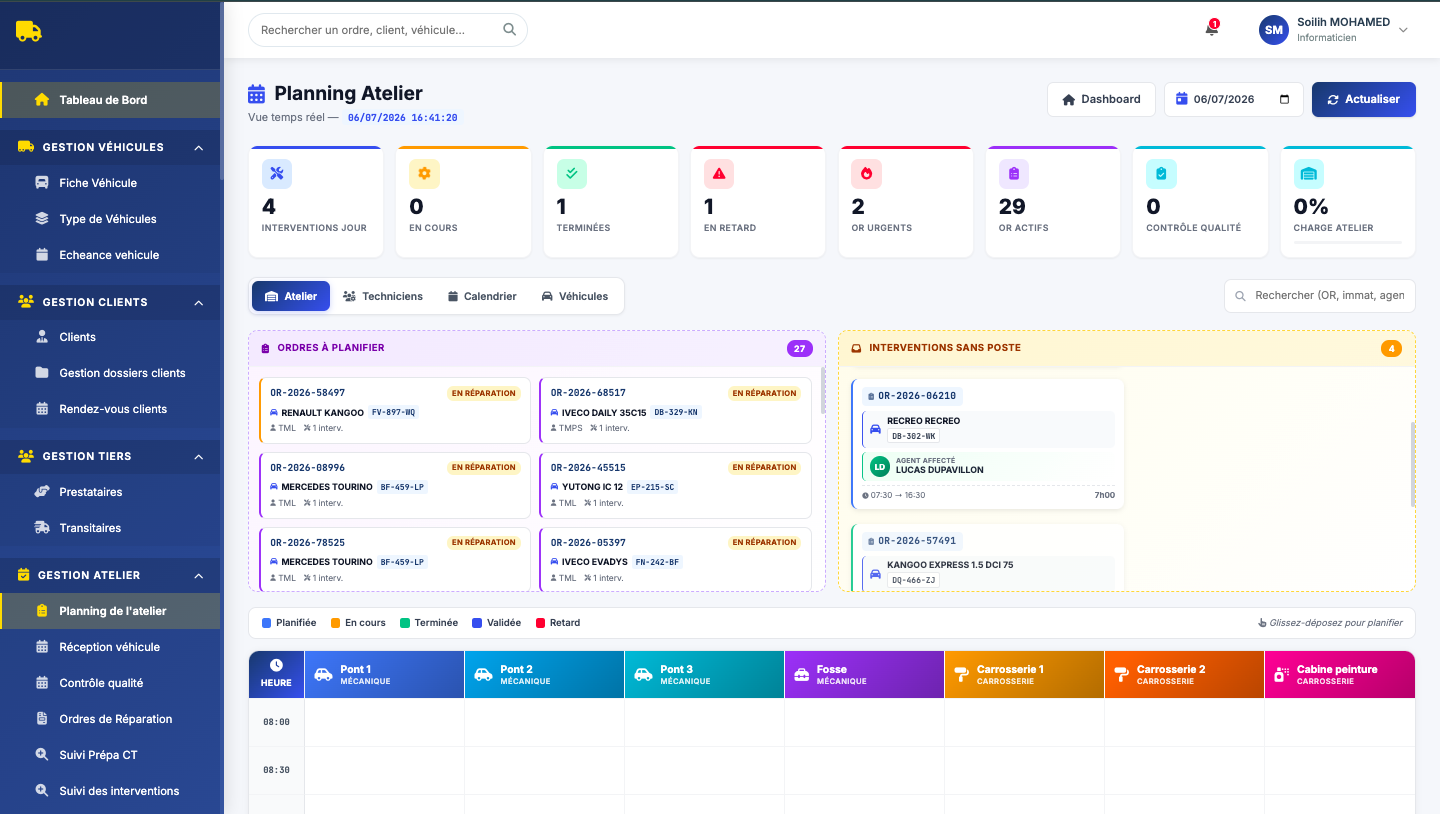Open the notifications bell icon
The height and width of the screenshot is (814, 1440).
coord(1211,30)
